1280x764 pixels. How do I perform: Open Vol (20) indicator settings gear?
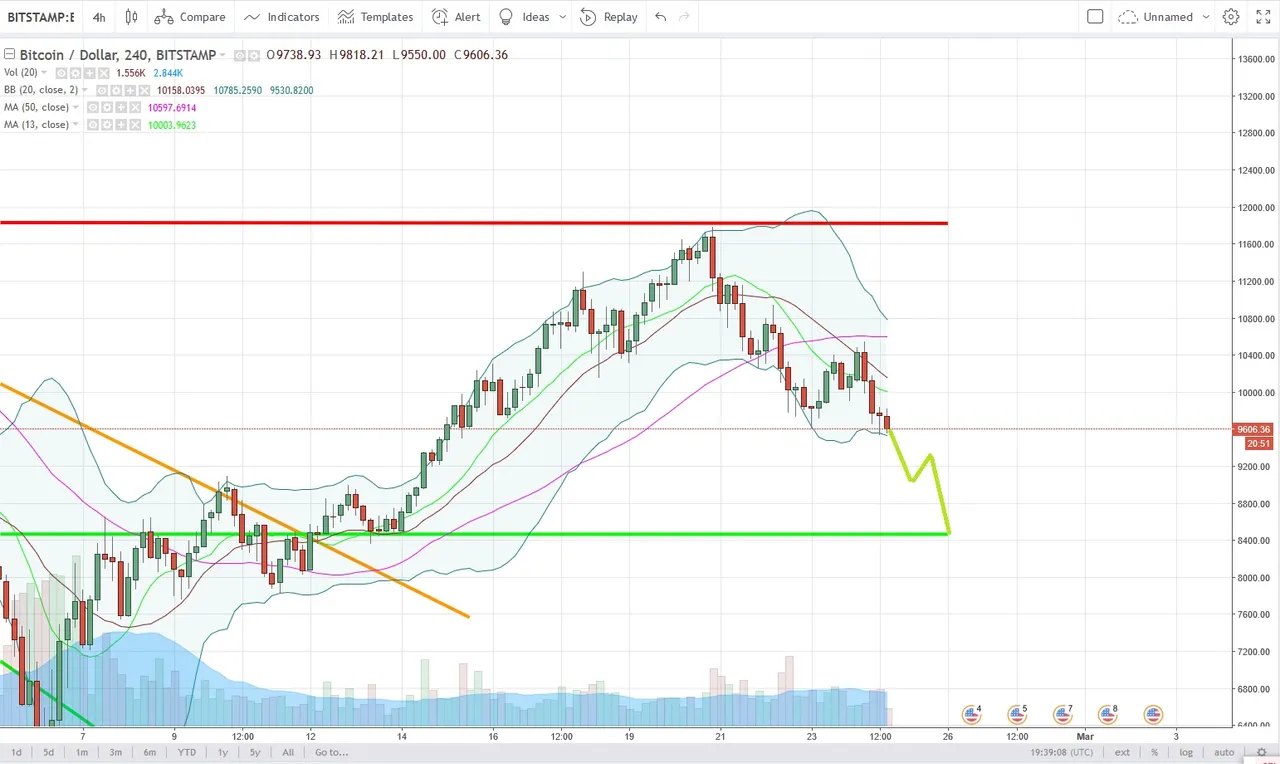point(75,73)
